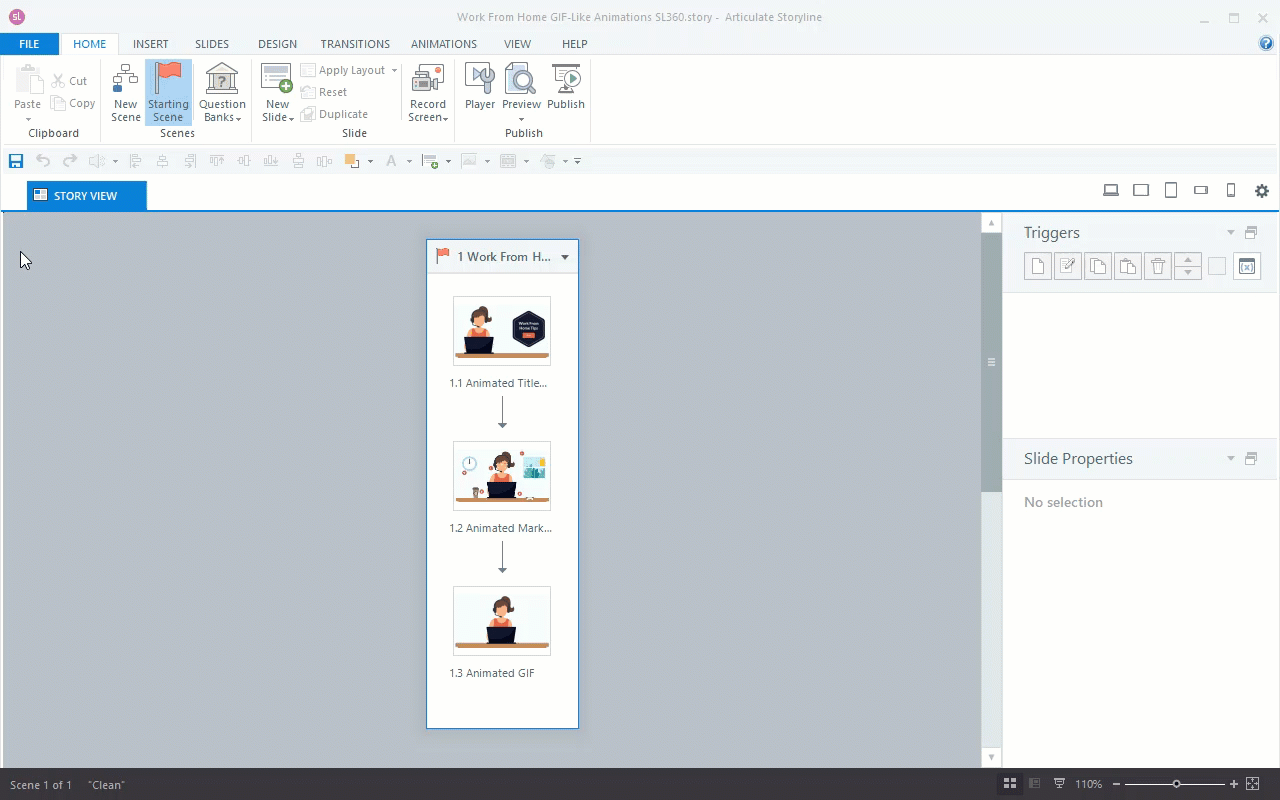
Task: Switch to Slide View in the status bar
Action: 1035,784
